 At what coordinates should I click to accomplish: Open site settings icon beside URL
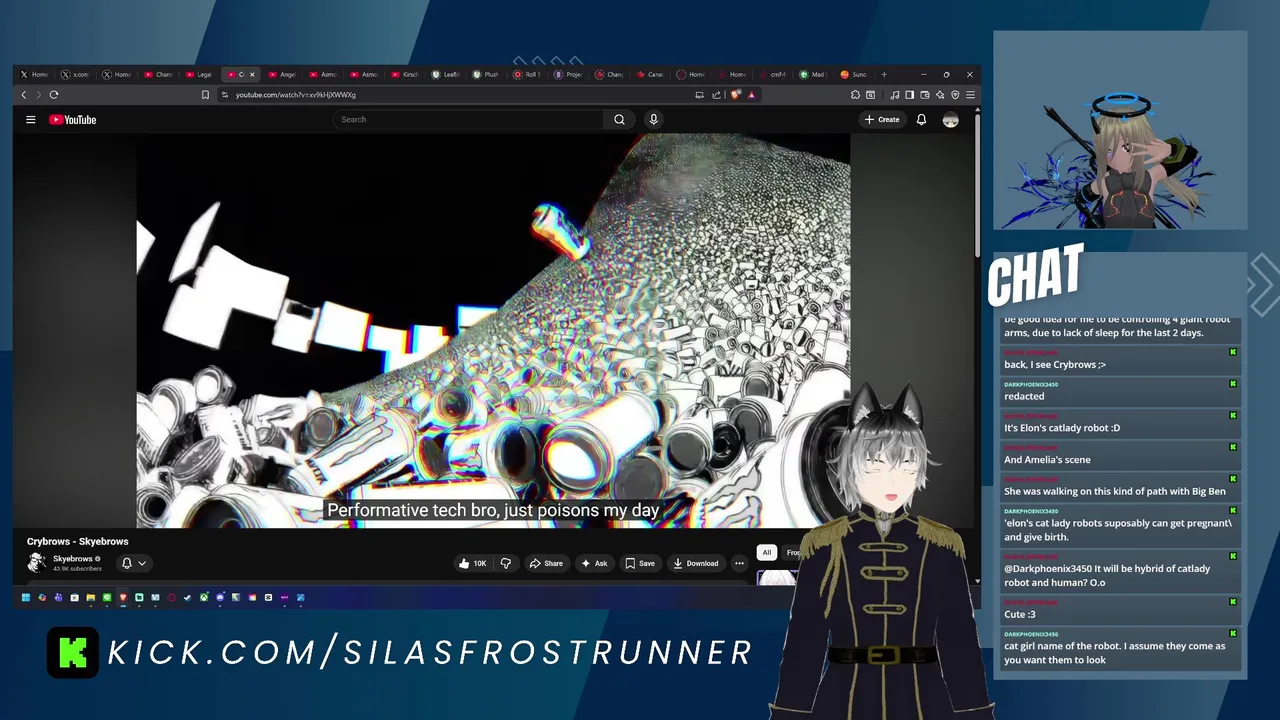click(226, 94)
